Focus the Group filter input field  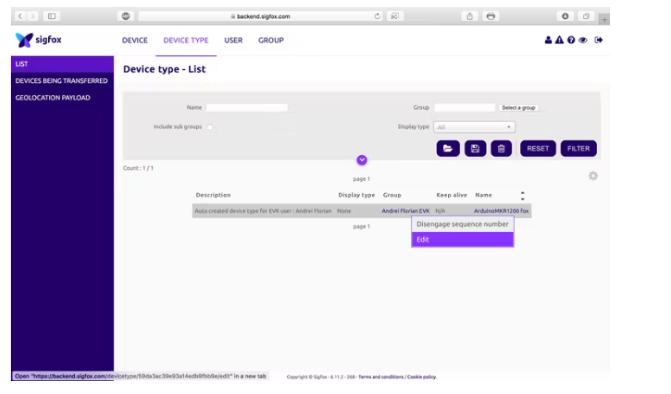pyautogui.click(x=465, y=108)
